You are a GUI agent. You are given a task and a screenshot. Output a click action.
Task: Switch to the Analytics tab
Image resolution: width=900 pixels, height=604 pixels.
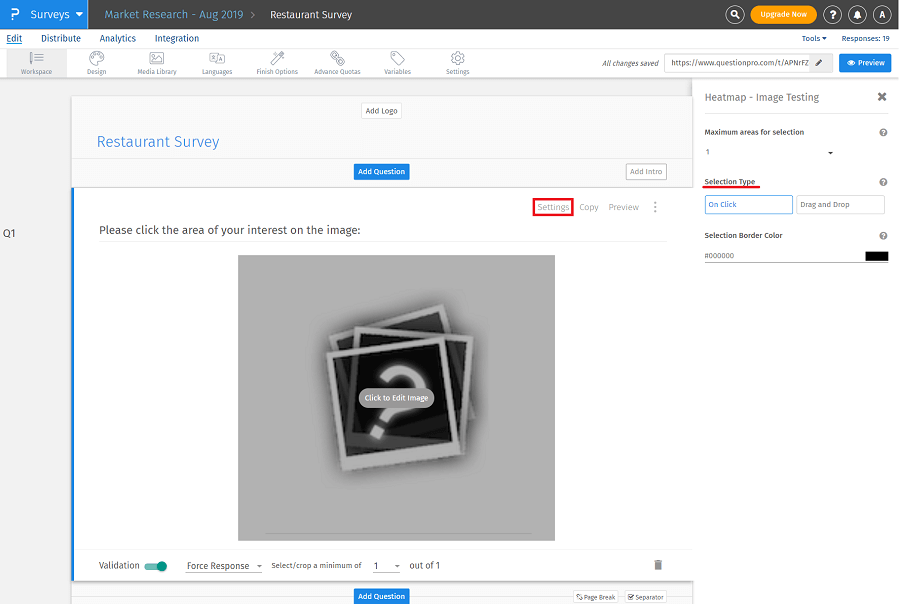point(117,38)
